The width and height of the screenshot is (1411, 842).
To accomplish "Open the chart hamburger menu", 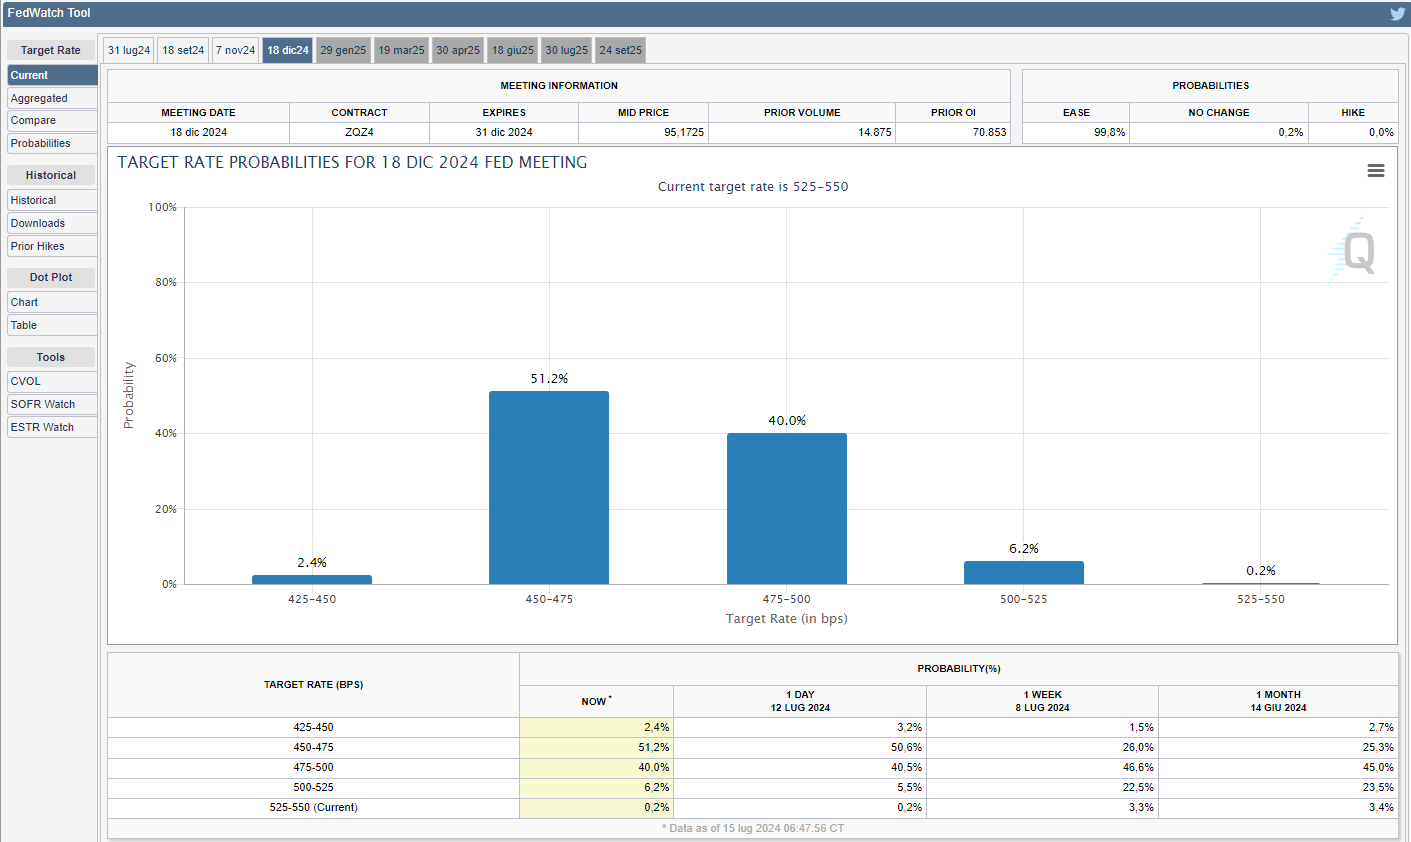I will 1376,171.
